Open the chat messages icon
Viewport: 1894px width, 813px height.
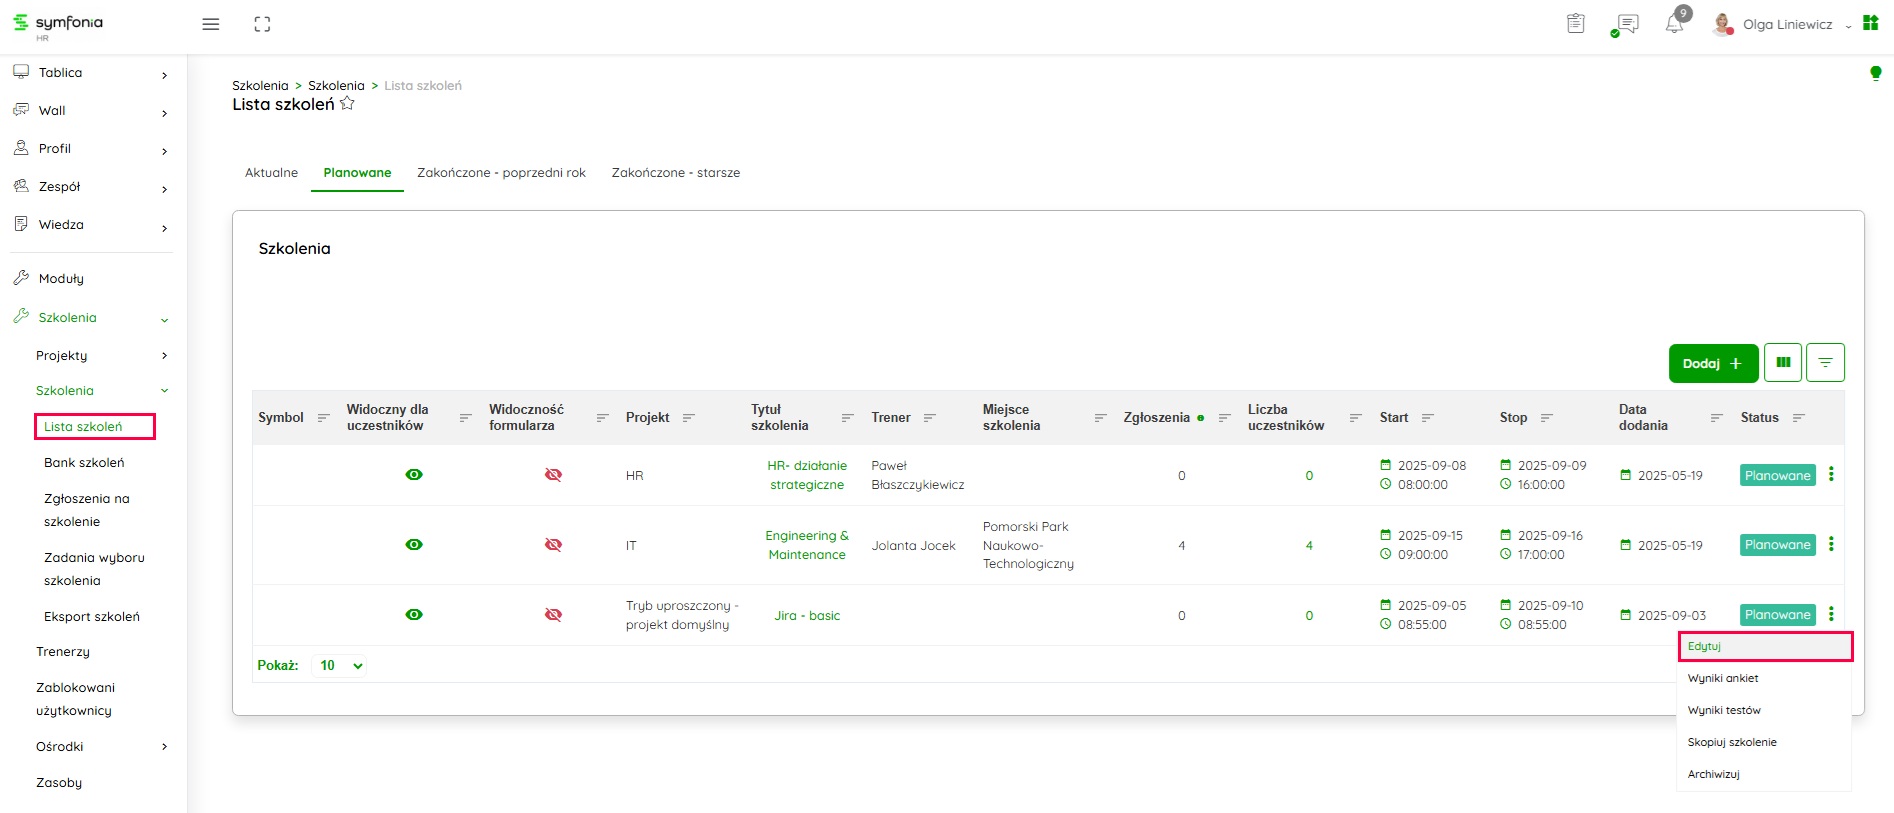(1627, 24)
